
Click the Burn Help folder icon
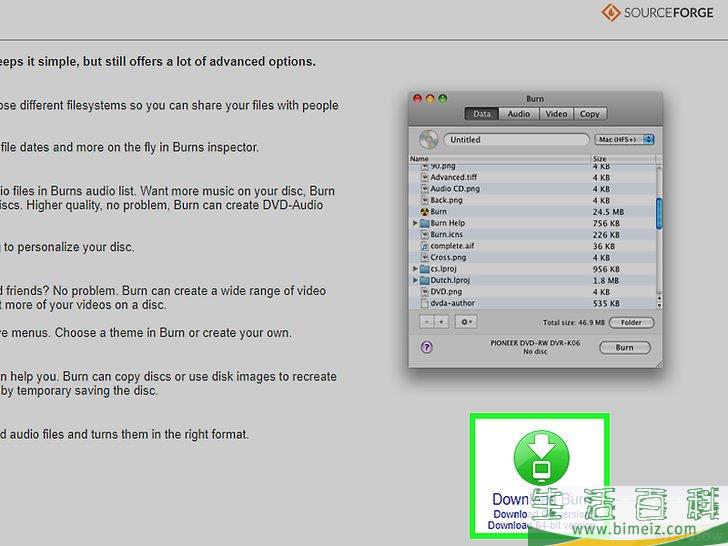click(424, 223)
